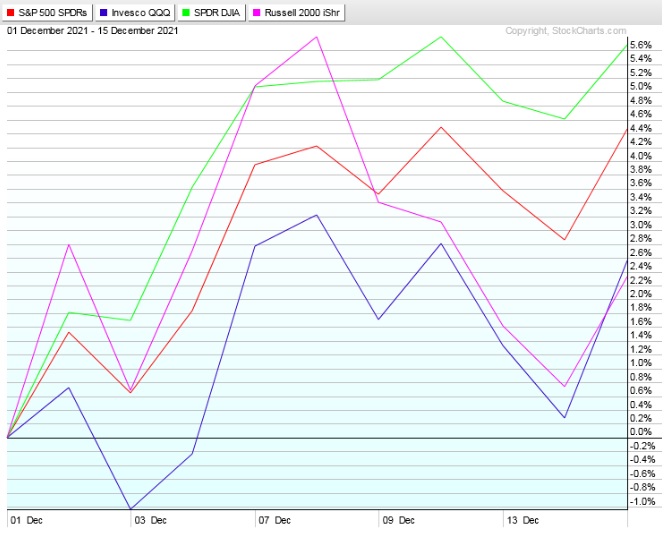
Task: Click the 5.0% y-axis label
Action: tap(641, 86)
